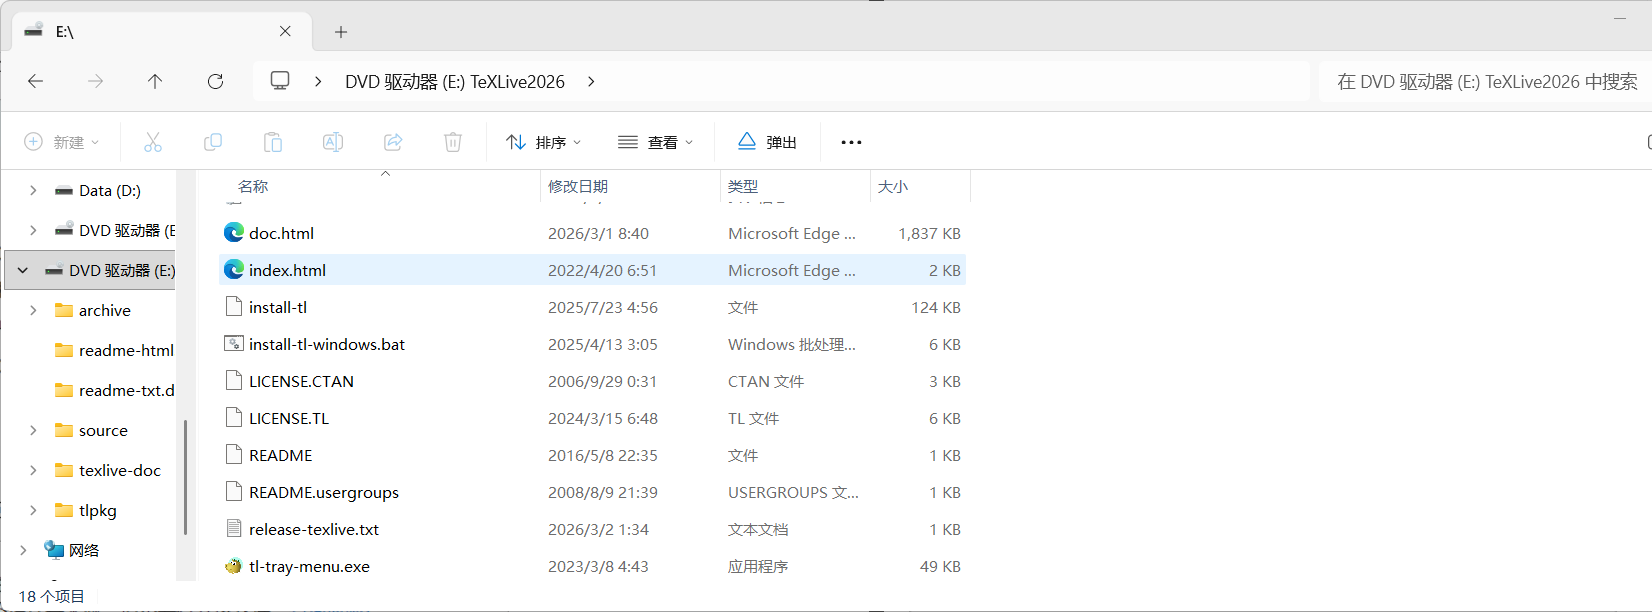This screenshot has width=1652, height=612.
Task: Click the Edge icon of index.html
Action: (x=234, y=270)
